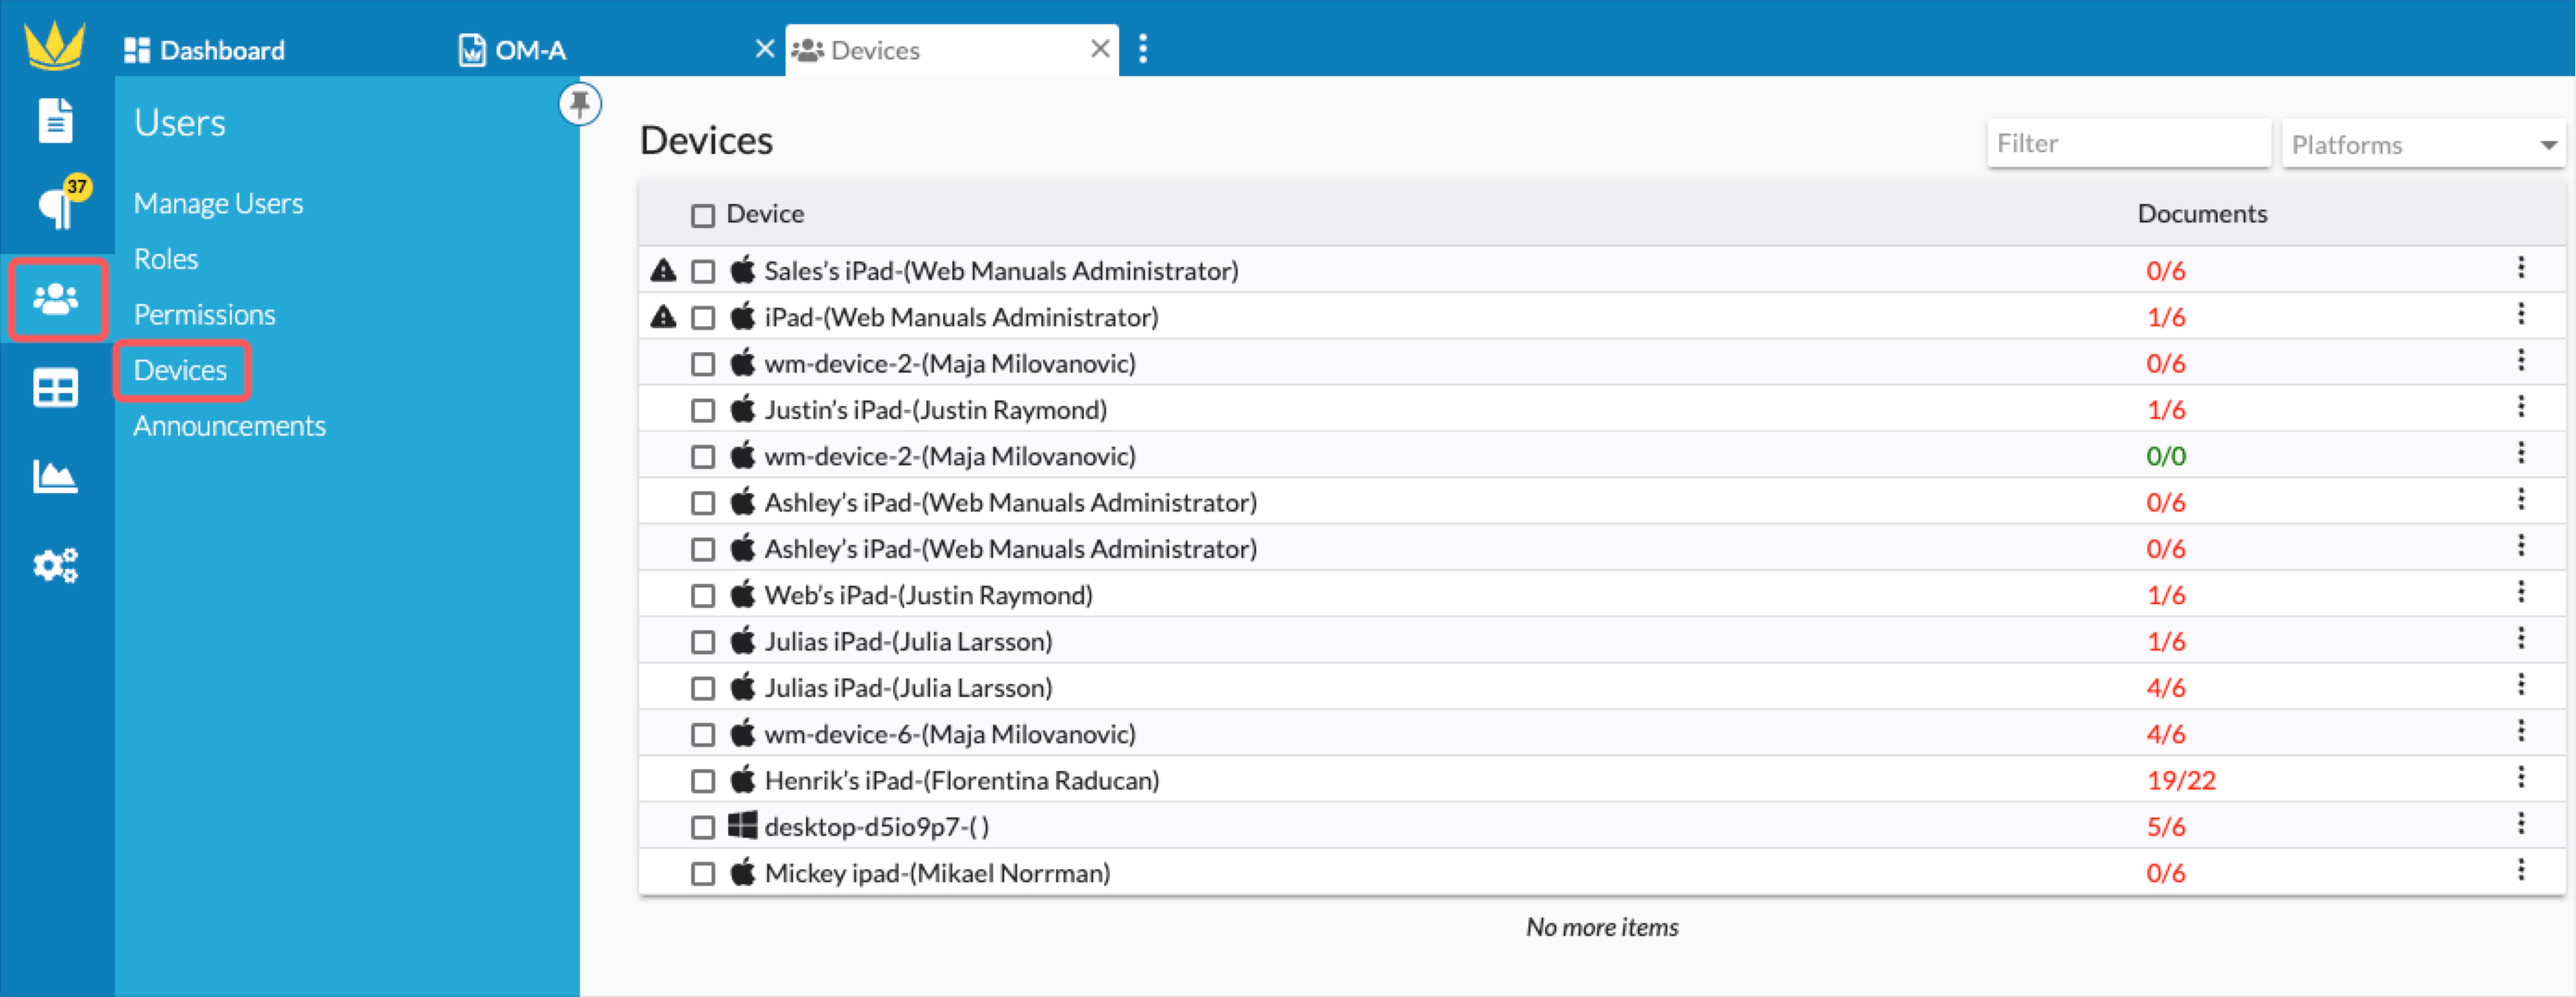Check the select-all Device checkbox
Viewport: 2576px width, 997px height.
pyautogui.click(x=701, y=214)
